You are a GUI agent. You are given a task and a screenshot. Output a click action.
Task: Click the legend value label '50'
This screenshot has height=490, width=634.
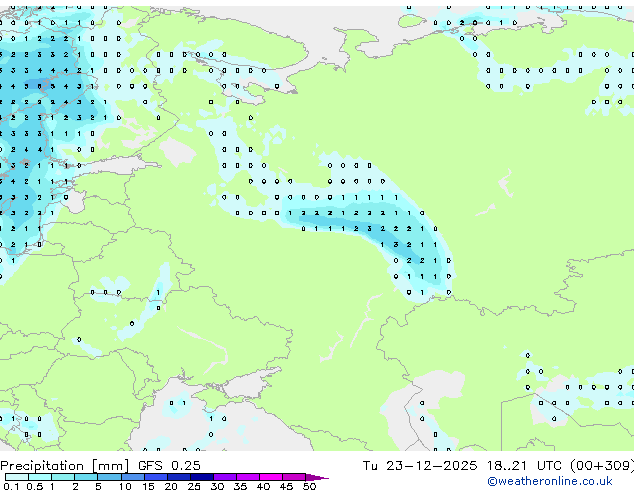tap(309, 486)
